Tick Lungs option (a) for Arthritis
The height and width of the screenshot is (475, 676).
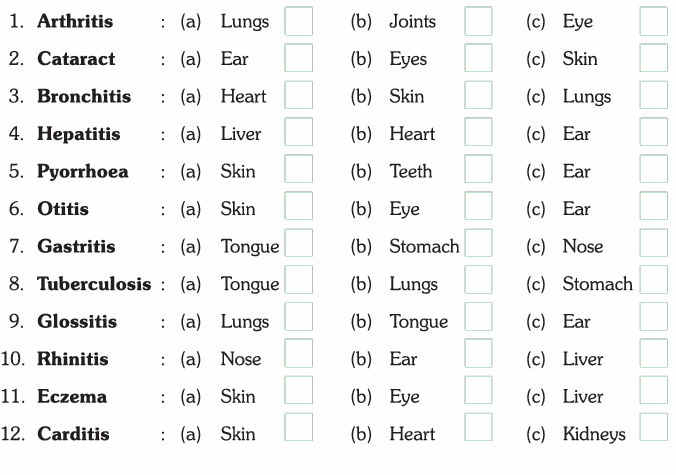[x=298, y=21]
